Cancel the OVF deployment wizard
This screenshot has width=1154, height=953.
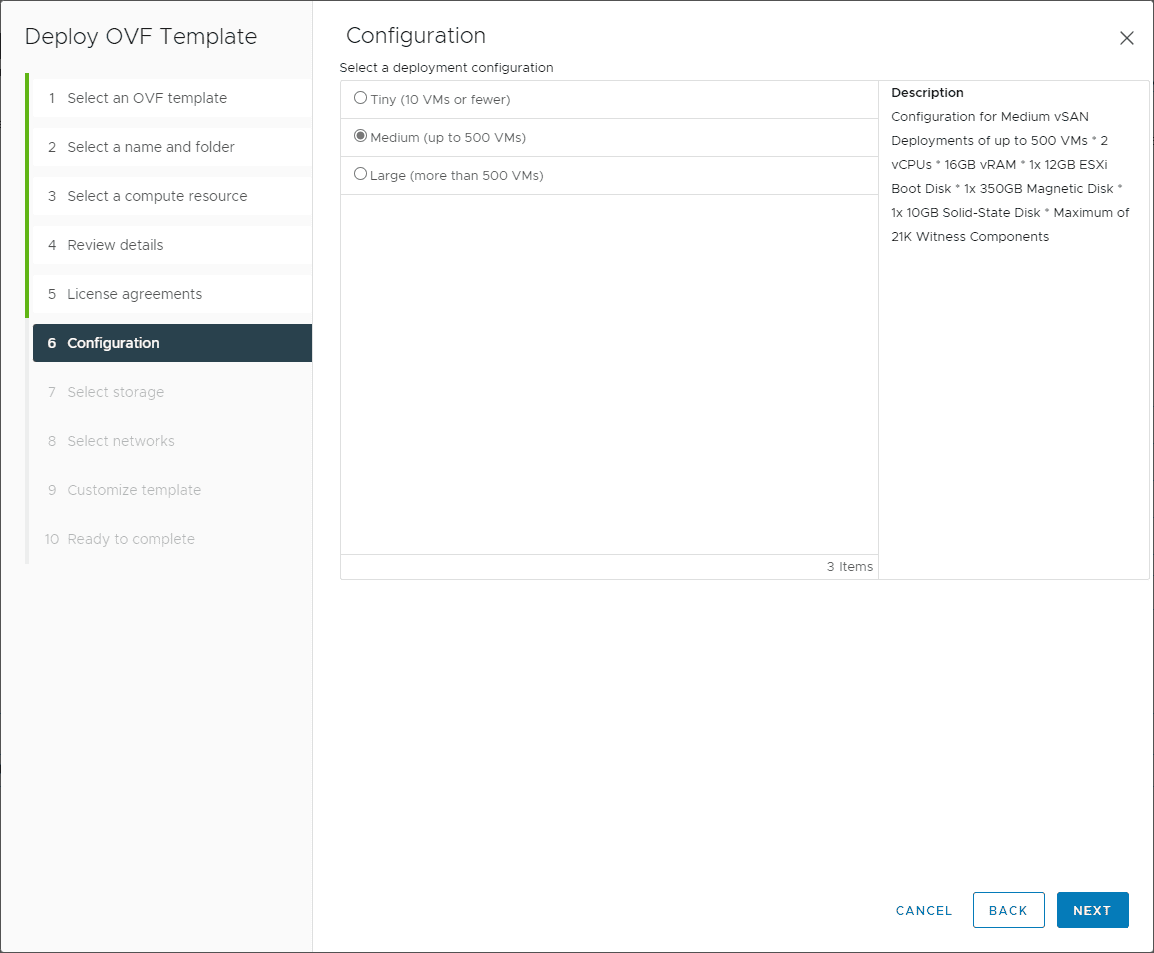tap(924, 910)
